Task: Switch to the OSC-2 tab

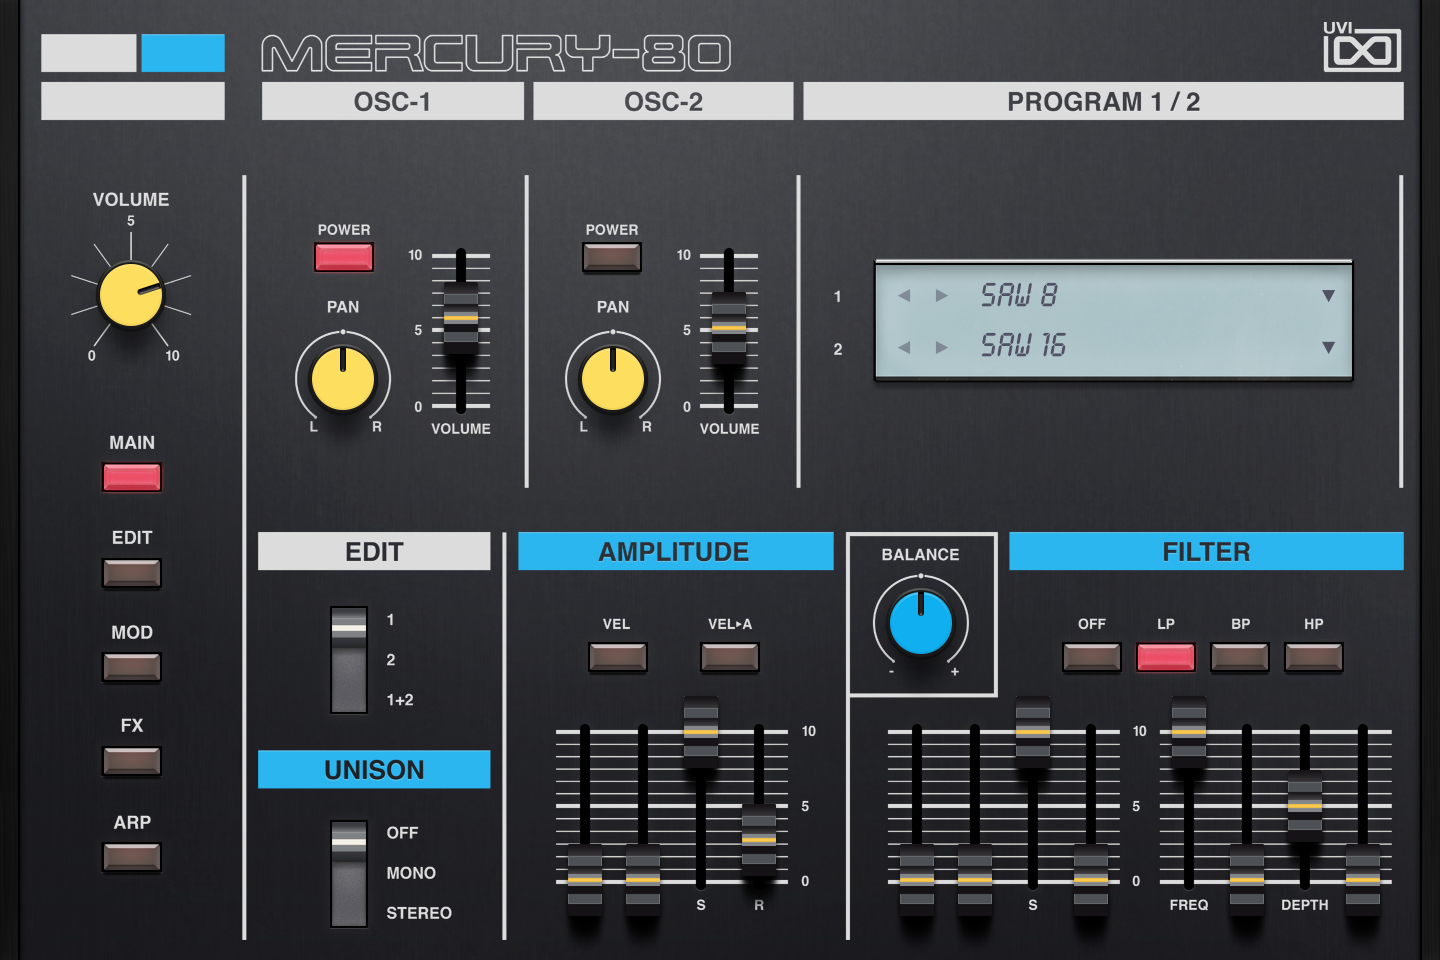Action: coord(664,100)
